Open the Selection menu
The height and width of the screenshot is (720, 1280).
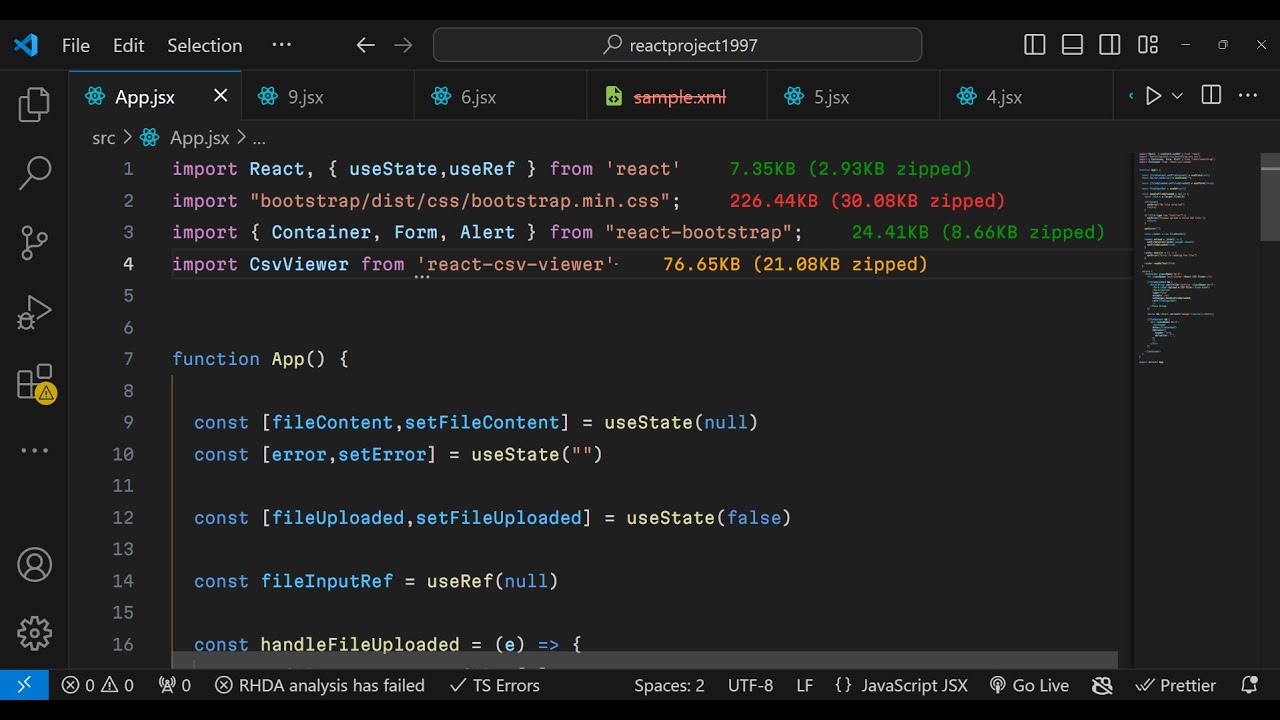click(x=204, y=45)
